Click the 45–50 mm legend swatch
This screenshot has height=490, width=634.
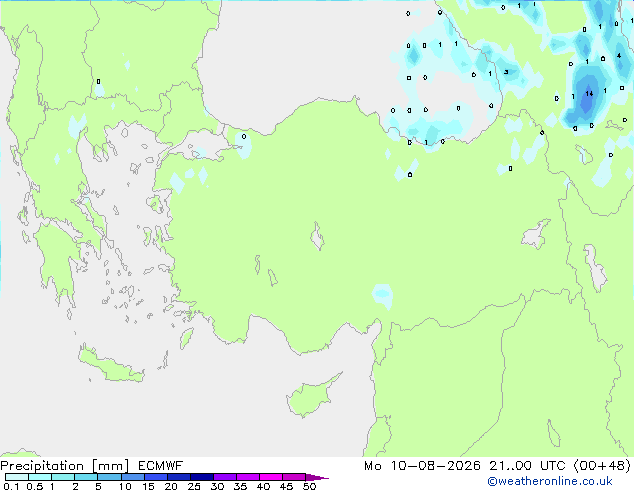(294, 477)
